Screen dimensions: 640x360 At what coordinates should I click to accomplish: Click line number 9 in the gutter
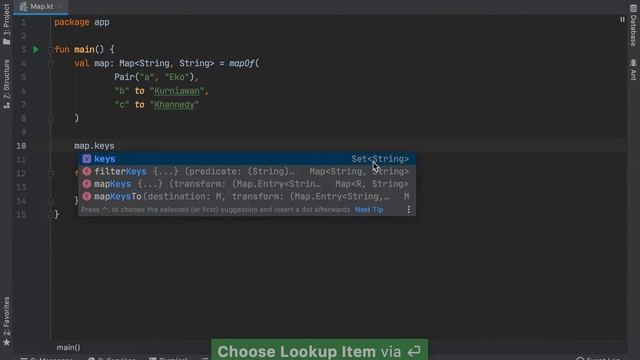[x=23, y=132]
